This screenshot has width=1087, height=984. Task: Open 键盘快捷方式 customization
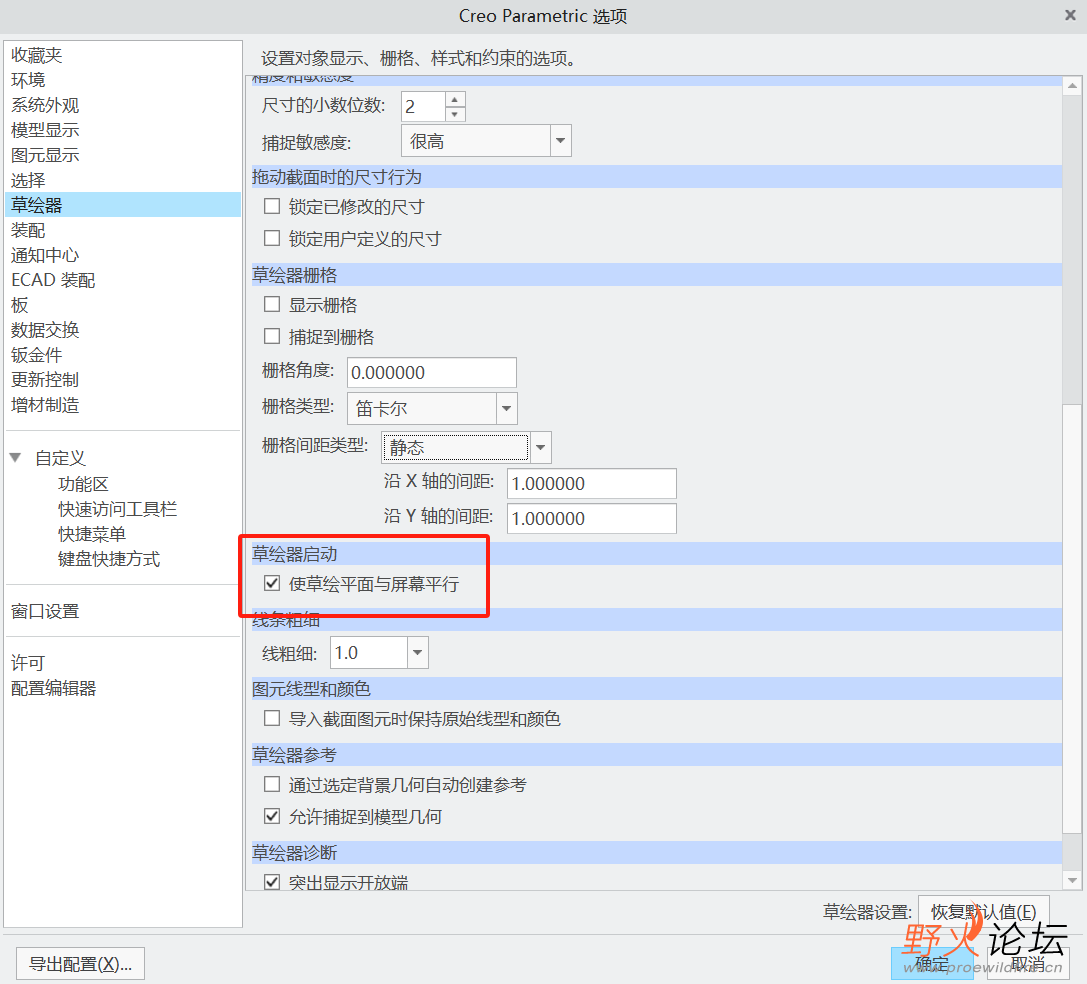pos(109,558)
